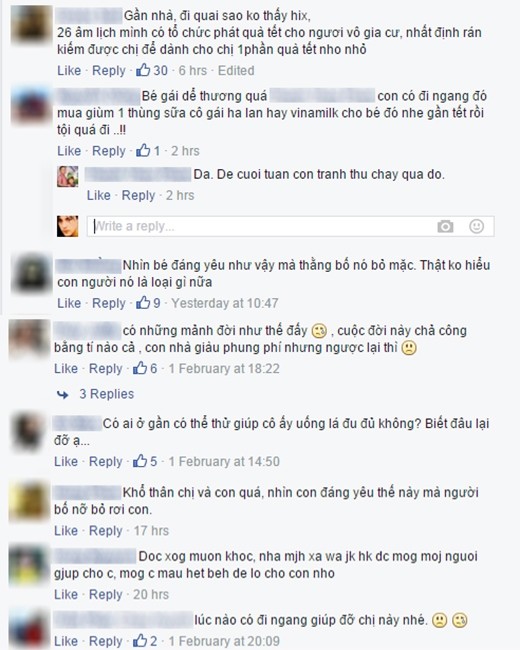Like the 'Da. De cuoi tuan' reply
The width and height of the screenshot is (520, 650).
98,195
